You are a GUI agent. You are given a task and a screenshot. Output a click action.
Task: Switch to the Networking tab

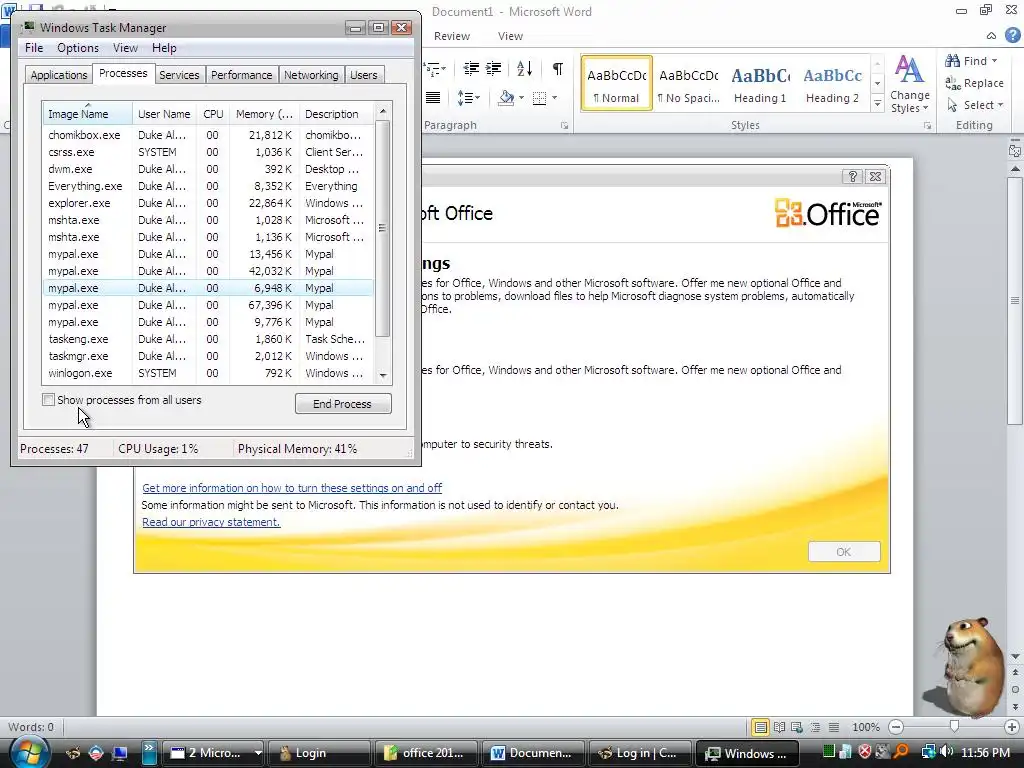tap(311, 75)
